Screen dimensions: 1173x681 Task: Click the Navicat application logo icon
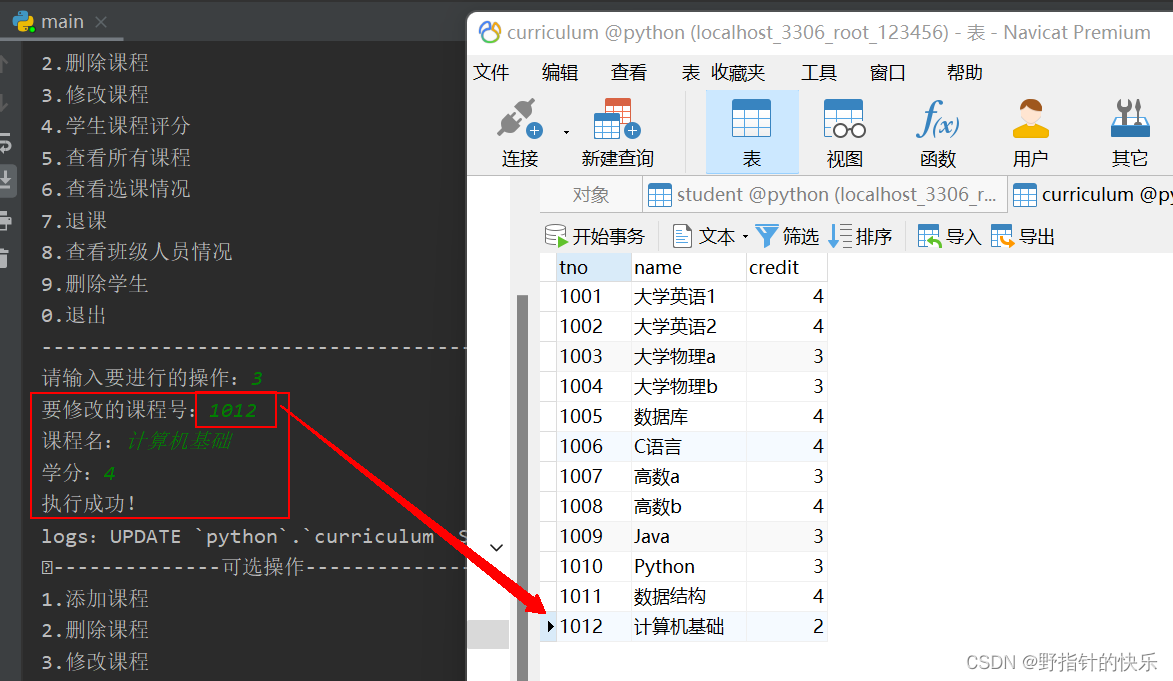pyautogui.click(x=489, y=32)
